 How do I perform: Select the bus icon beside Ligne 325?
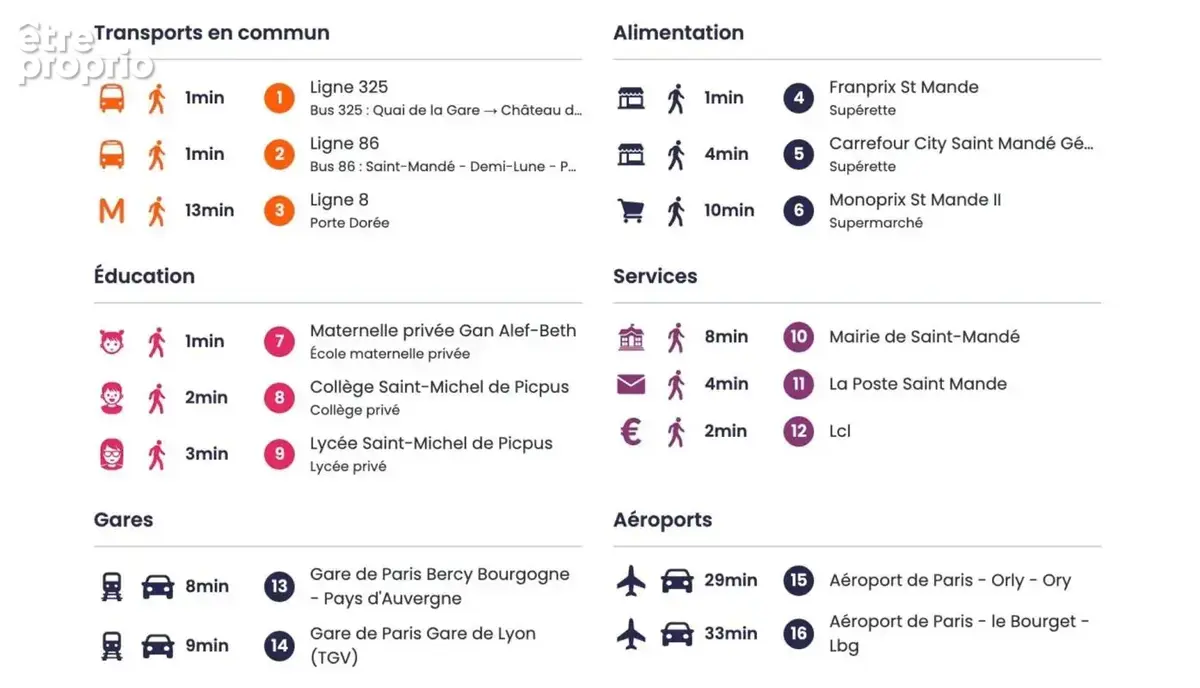click(x=112, y=98)
